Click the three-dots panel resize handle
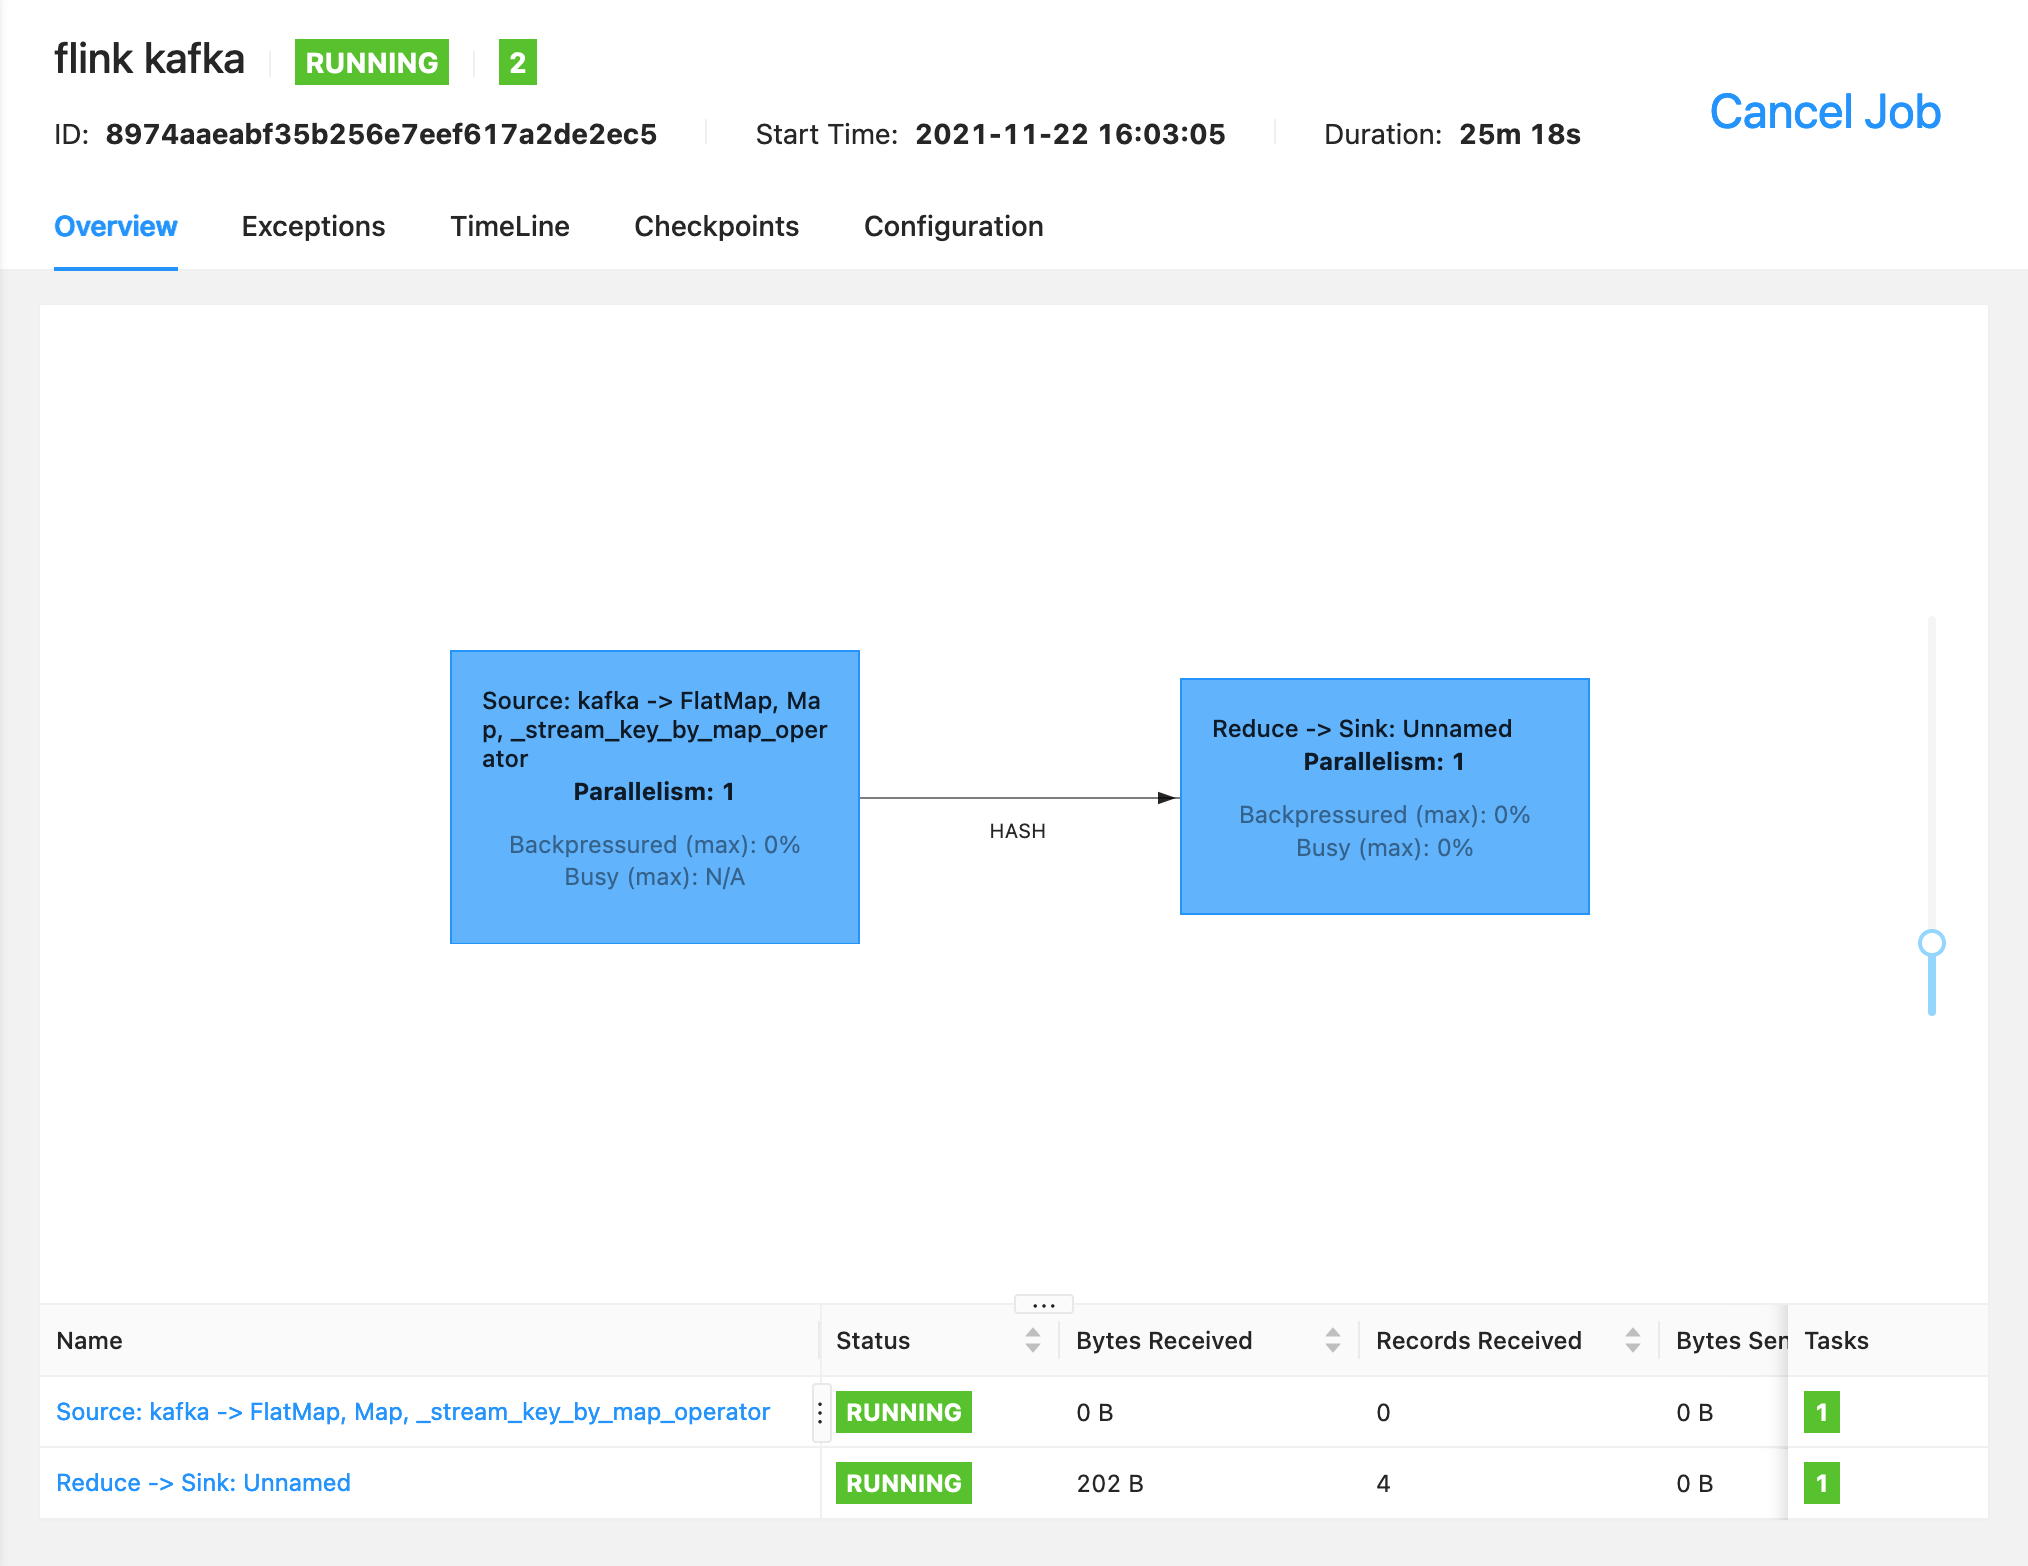The width and height of the screenshot is (2028, 1566). (1043, 1304)
